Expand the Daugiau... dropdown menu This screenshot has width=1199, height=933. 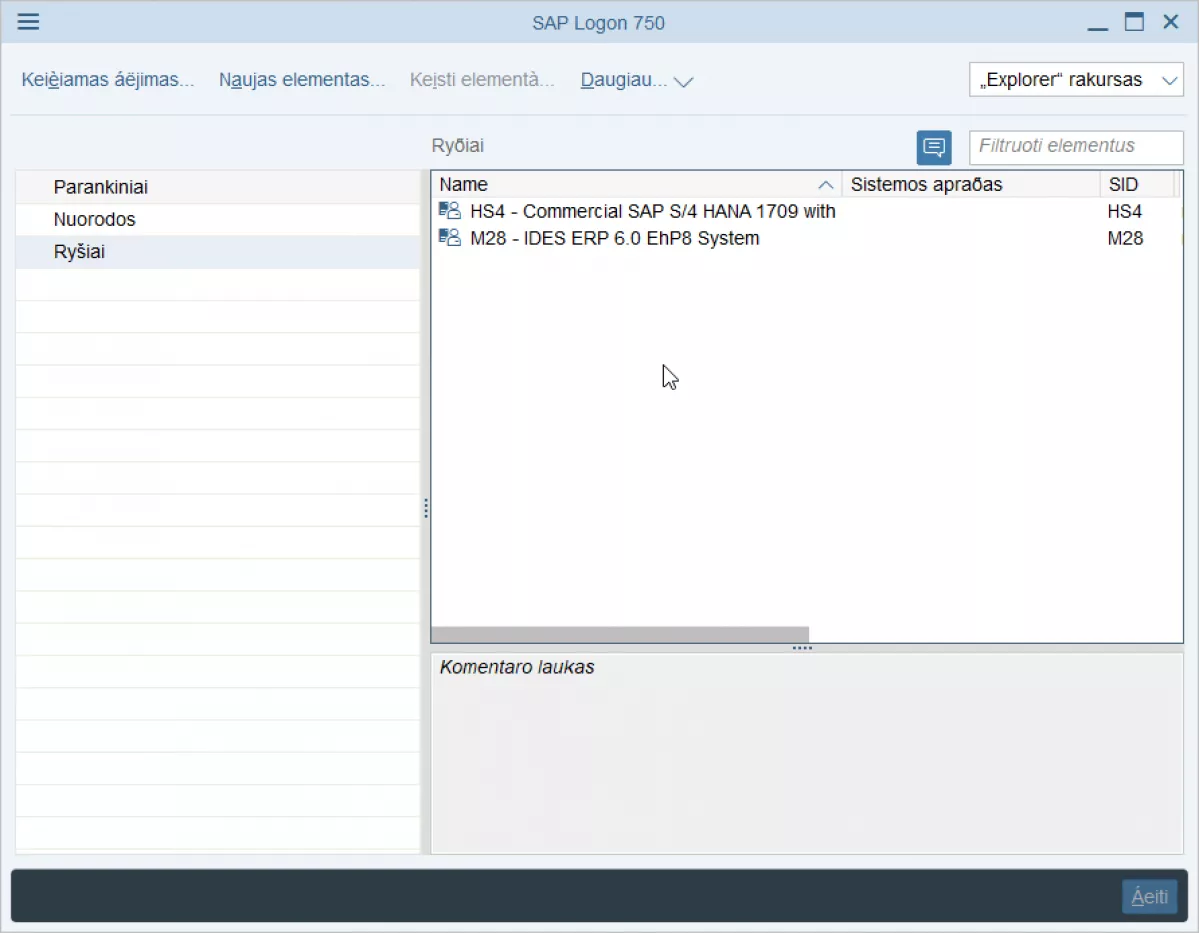click(636, 80)
